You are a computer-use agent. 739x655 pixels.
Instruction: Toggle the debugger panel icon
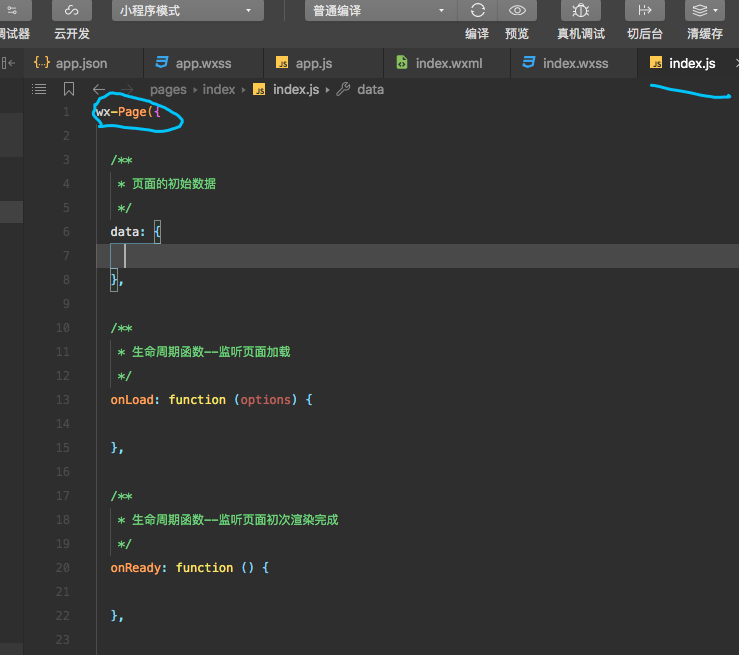(13, 10)
